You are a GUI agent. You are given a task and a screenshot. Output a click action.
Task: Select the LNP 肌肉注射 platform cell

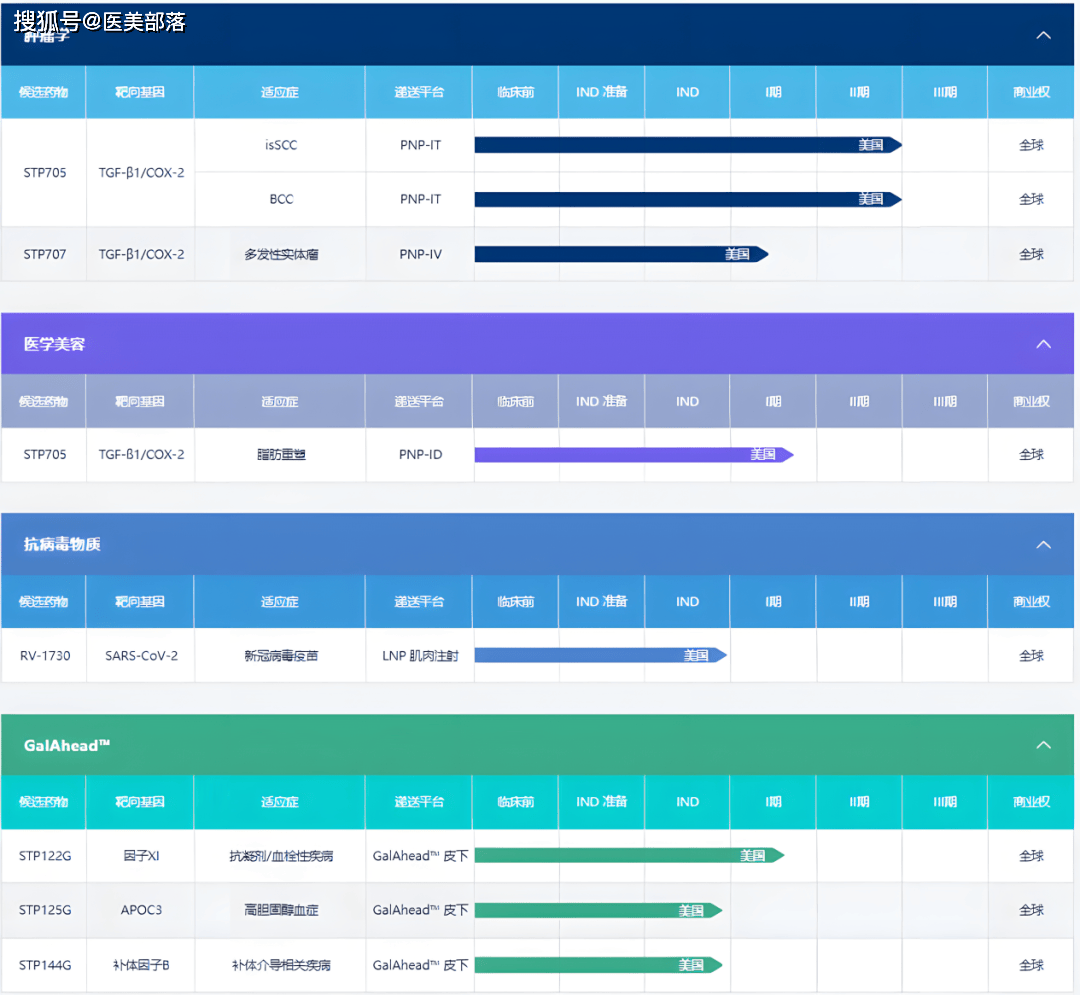(x=420, y=656)
